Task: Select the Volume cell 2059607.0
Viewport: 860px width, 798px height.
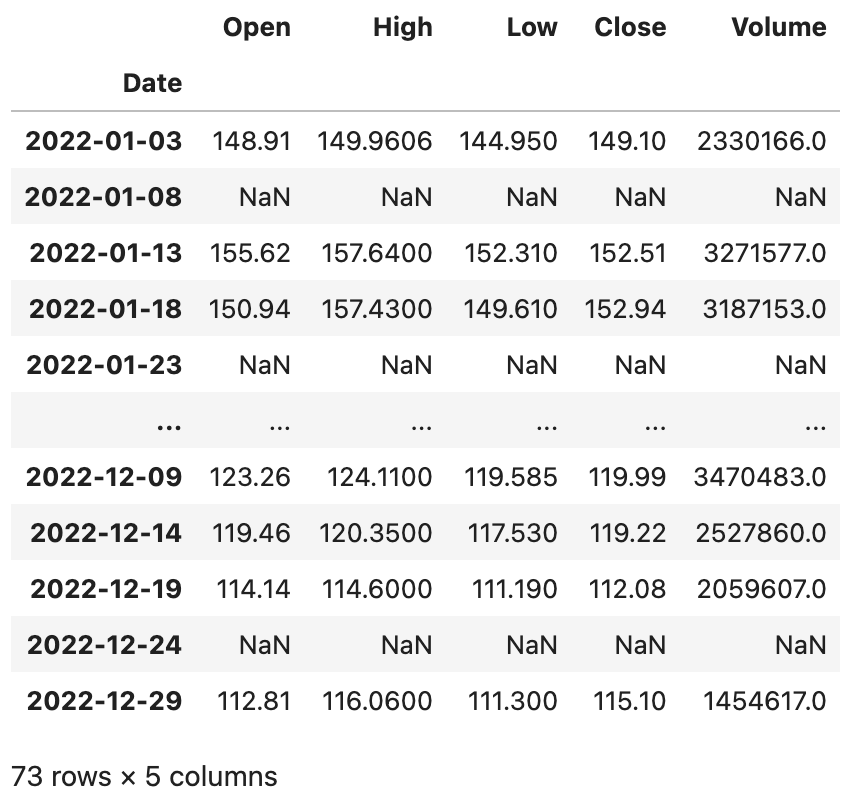Action: pos(760,589)
